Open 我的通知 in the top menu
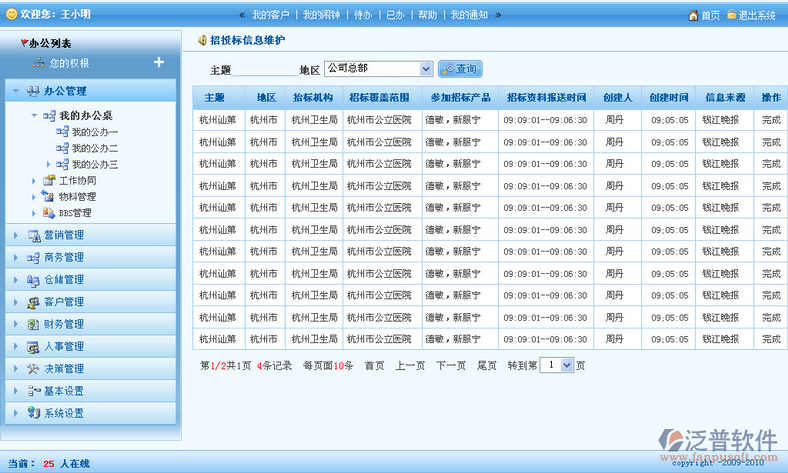This screenshot has width=788, height=473. 468,15
